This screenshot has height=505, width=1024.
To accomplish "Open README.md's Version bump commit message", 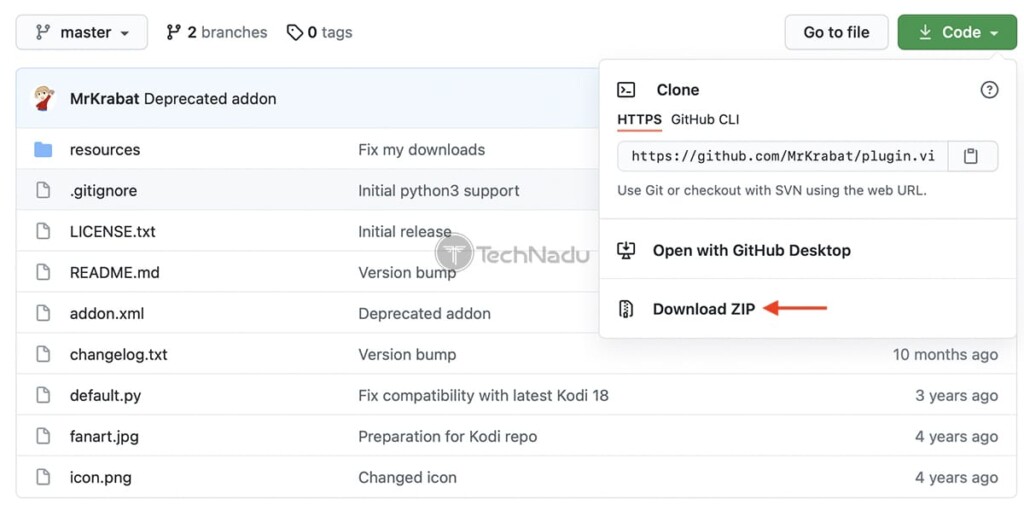I will coord(407,272).
